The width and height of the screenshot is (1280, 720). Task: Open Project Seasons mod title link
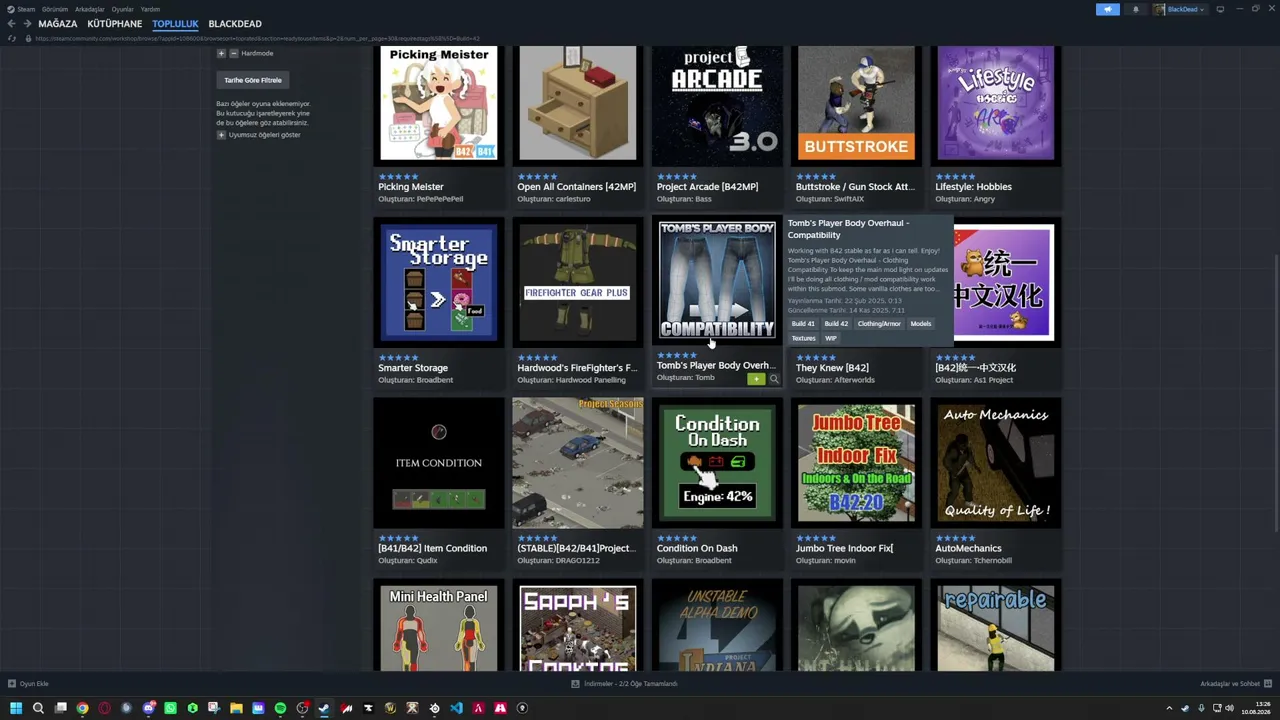pyautogui.click(x=575, y=549)
